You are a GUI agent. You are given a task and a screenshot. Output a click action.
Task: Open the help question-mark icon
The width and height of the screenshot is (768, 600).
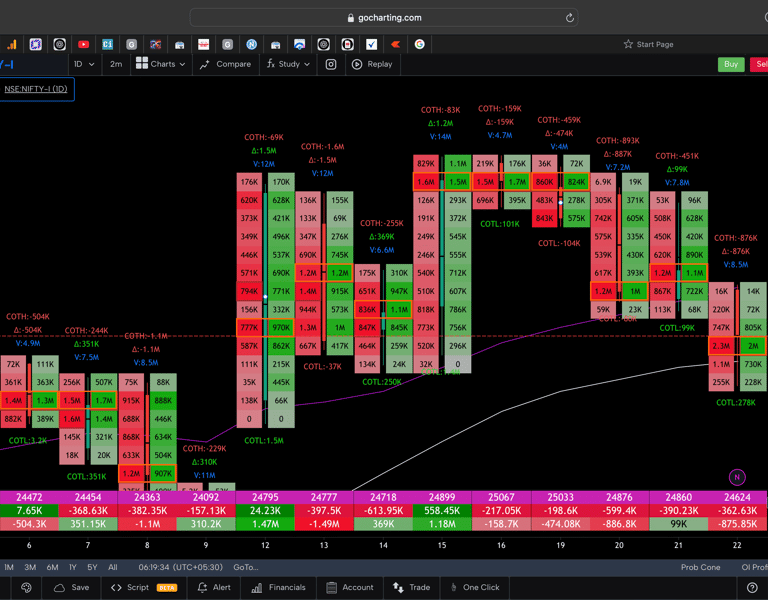pos(752,587)
